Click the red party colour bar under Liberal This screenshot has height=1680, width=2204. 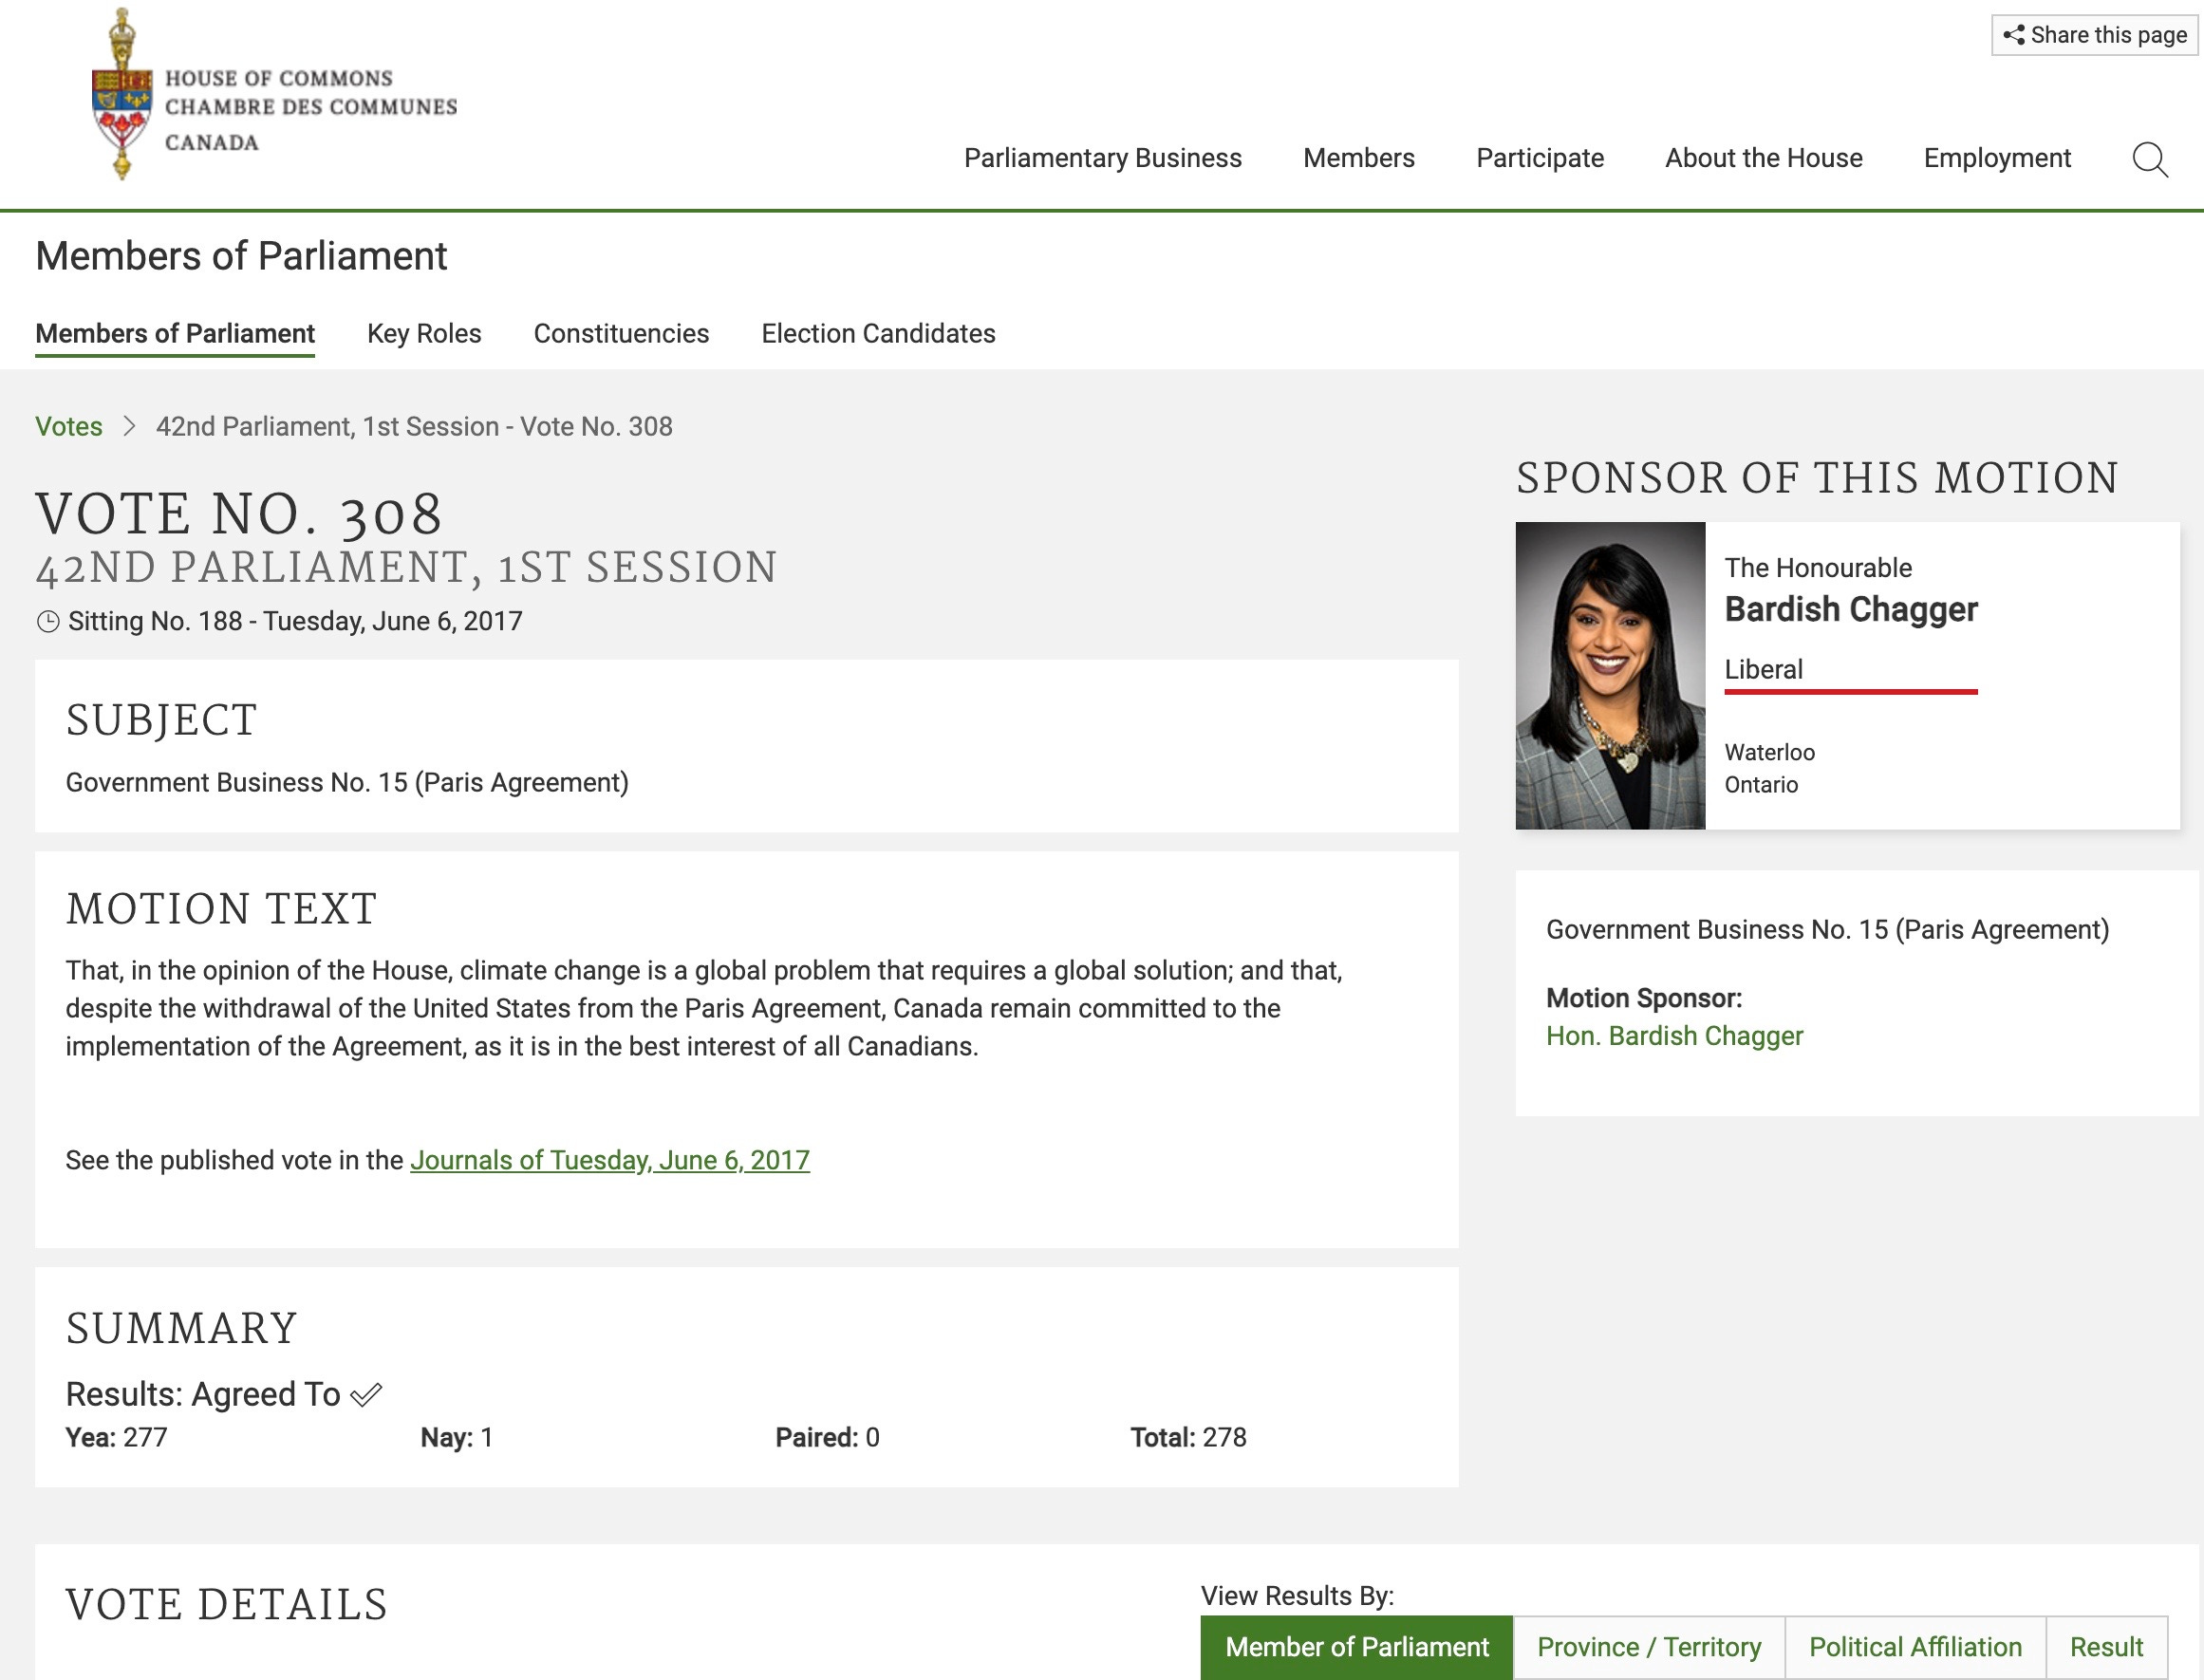(x=1851, y=691)
